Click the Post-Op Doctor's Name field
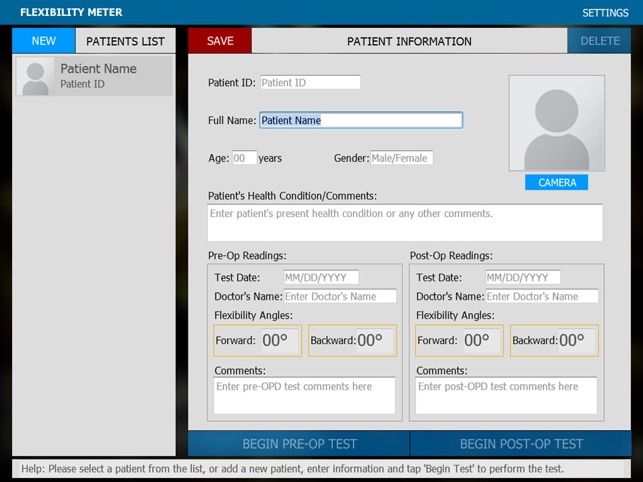 542,296
